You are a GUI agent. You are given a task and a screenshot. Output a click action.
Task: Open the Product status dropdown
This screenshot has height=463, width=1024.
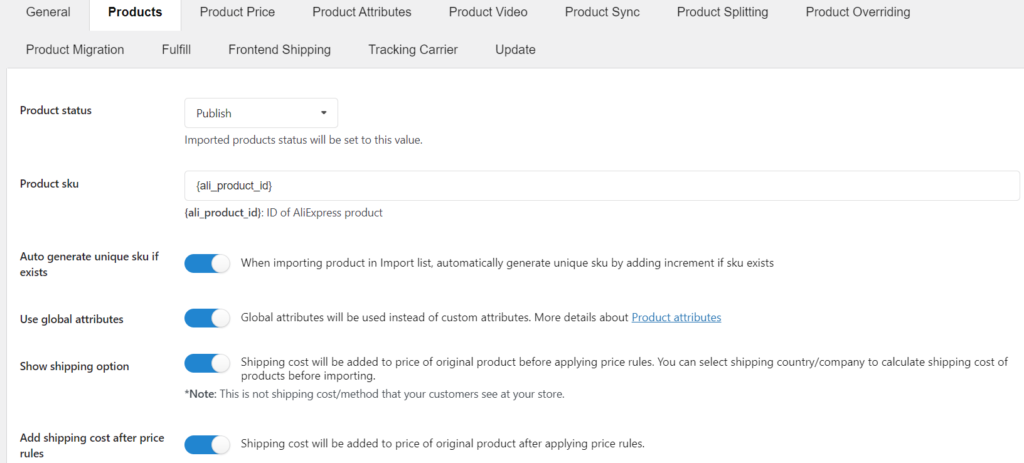pos(261,113)
